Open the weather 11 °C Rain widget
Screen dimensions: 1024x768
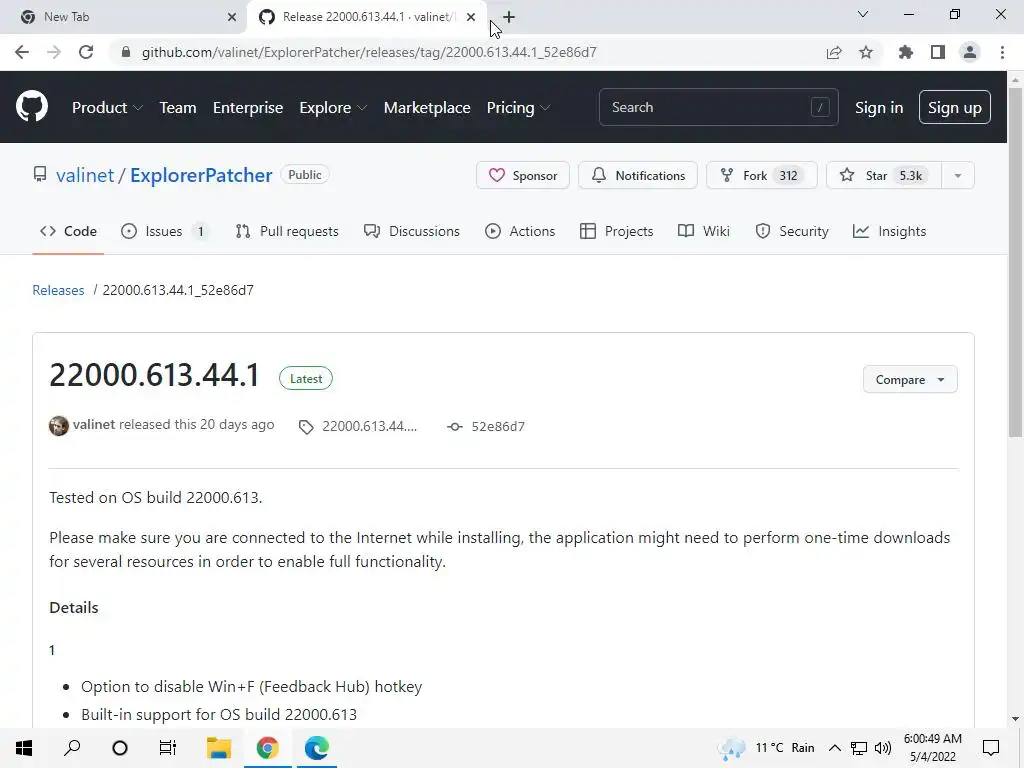point(766,748)
